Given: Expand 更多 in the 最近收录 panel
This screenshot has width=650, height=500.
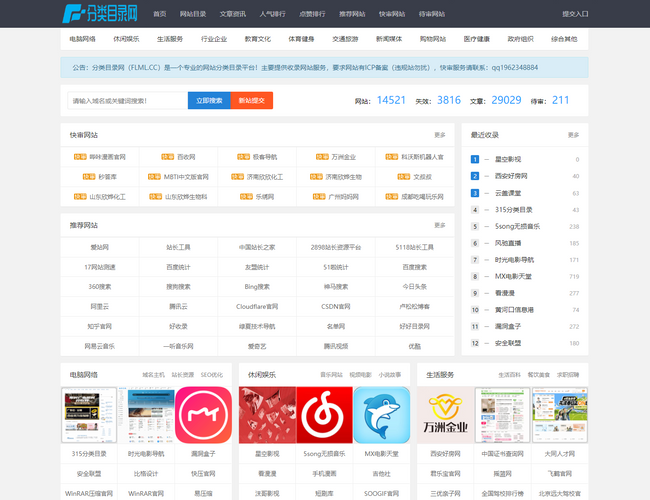Looking at the screenshot, I should point(573,135).
